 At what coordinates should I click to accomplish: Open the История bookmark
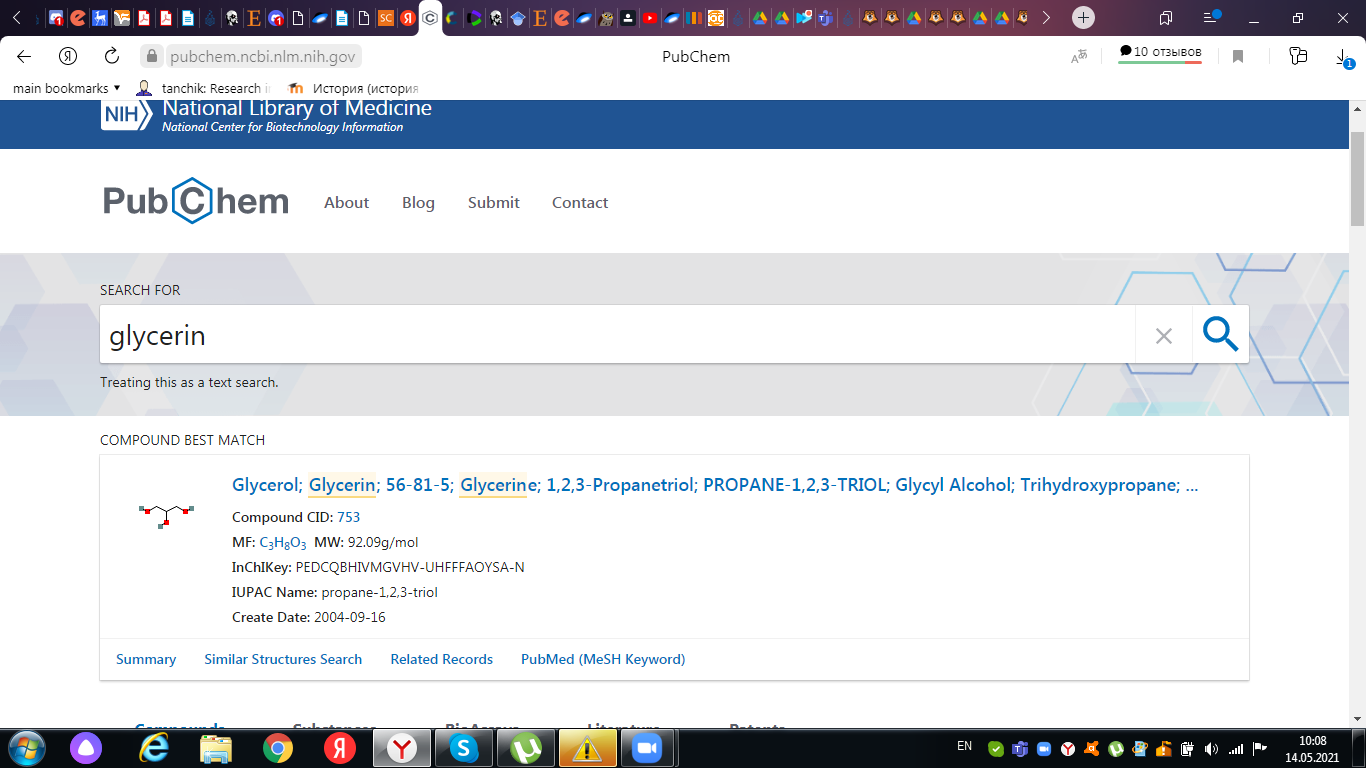[353, 88]
